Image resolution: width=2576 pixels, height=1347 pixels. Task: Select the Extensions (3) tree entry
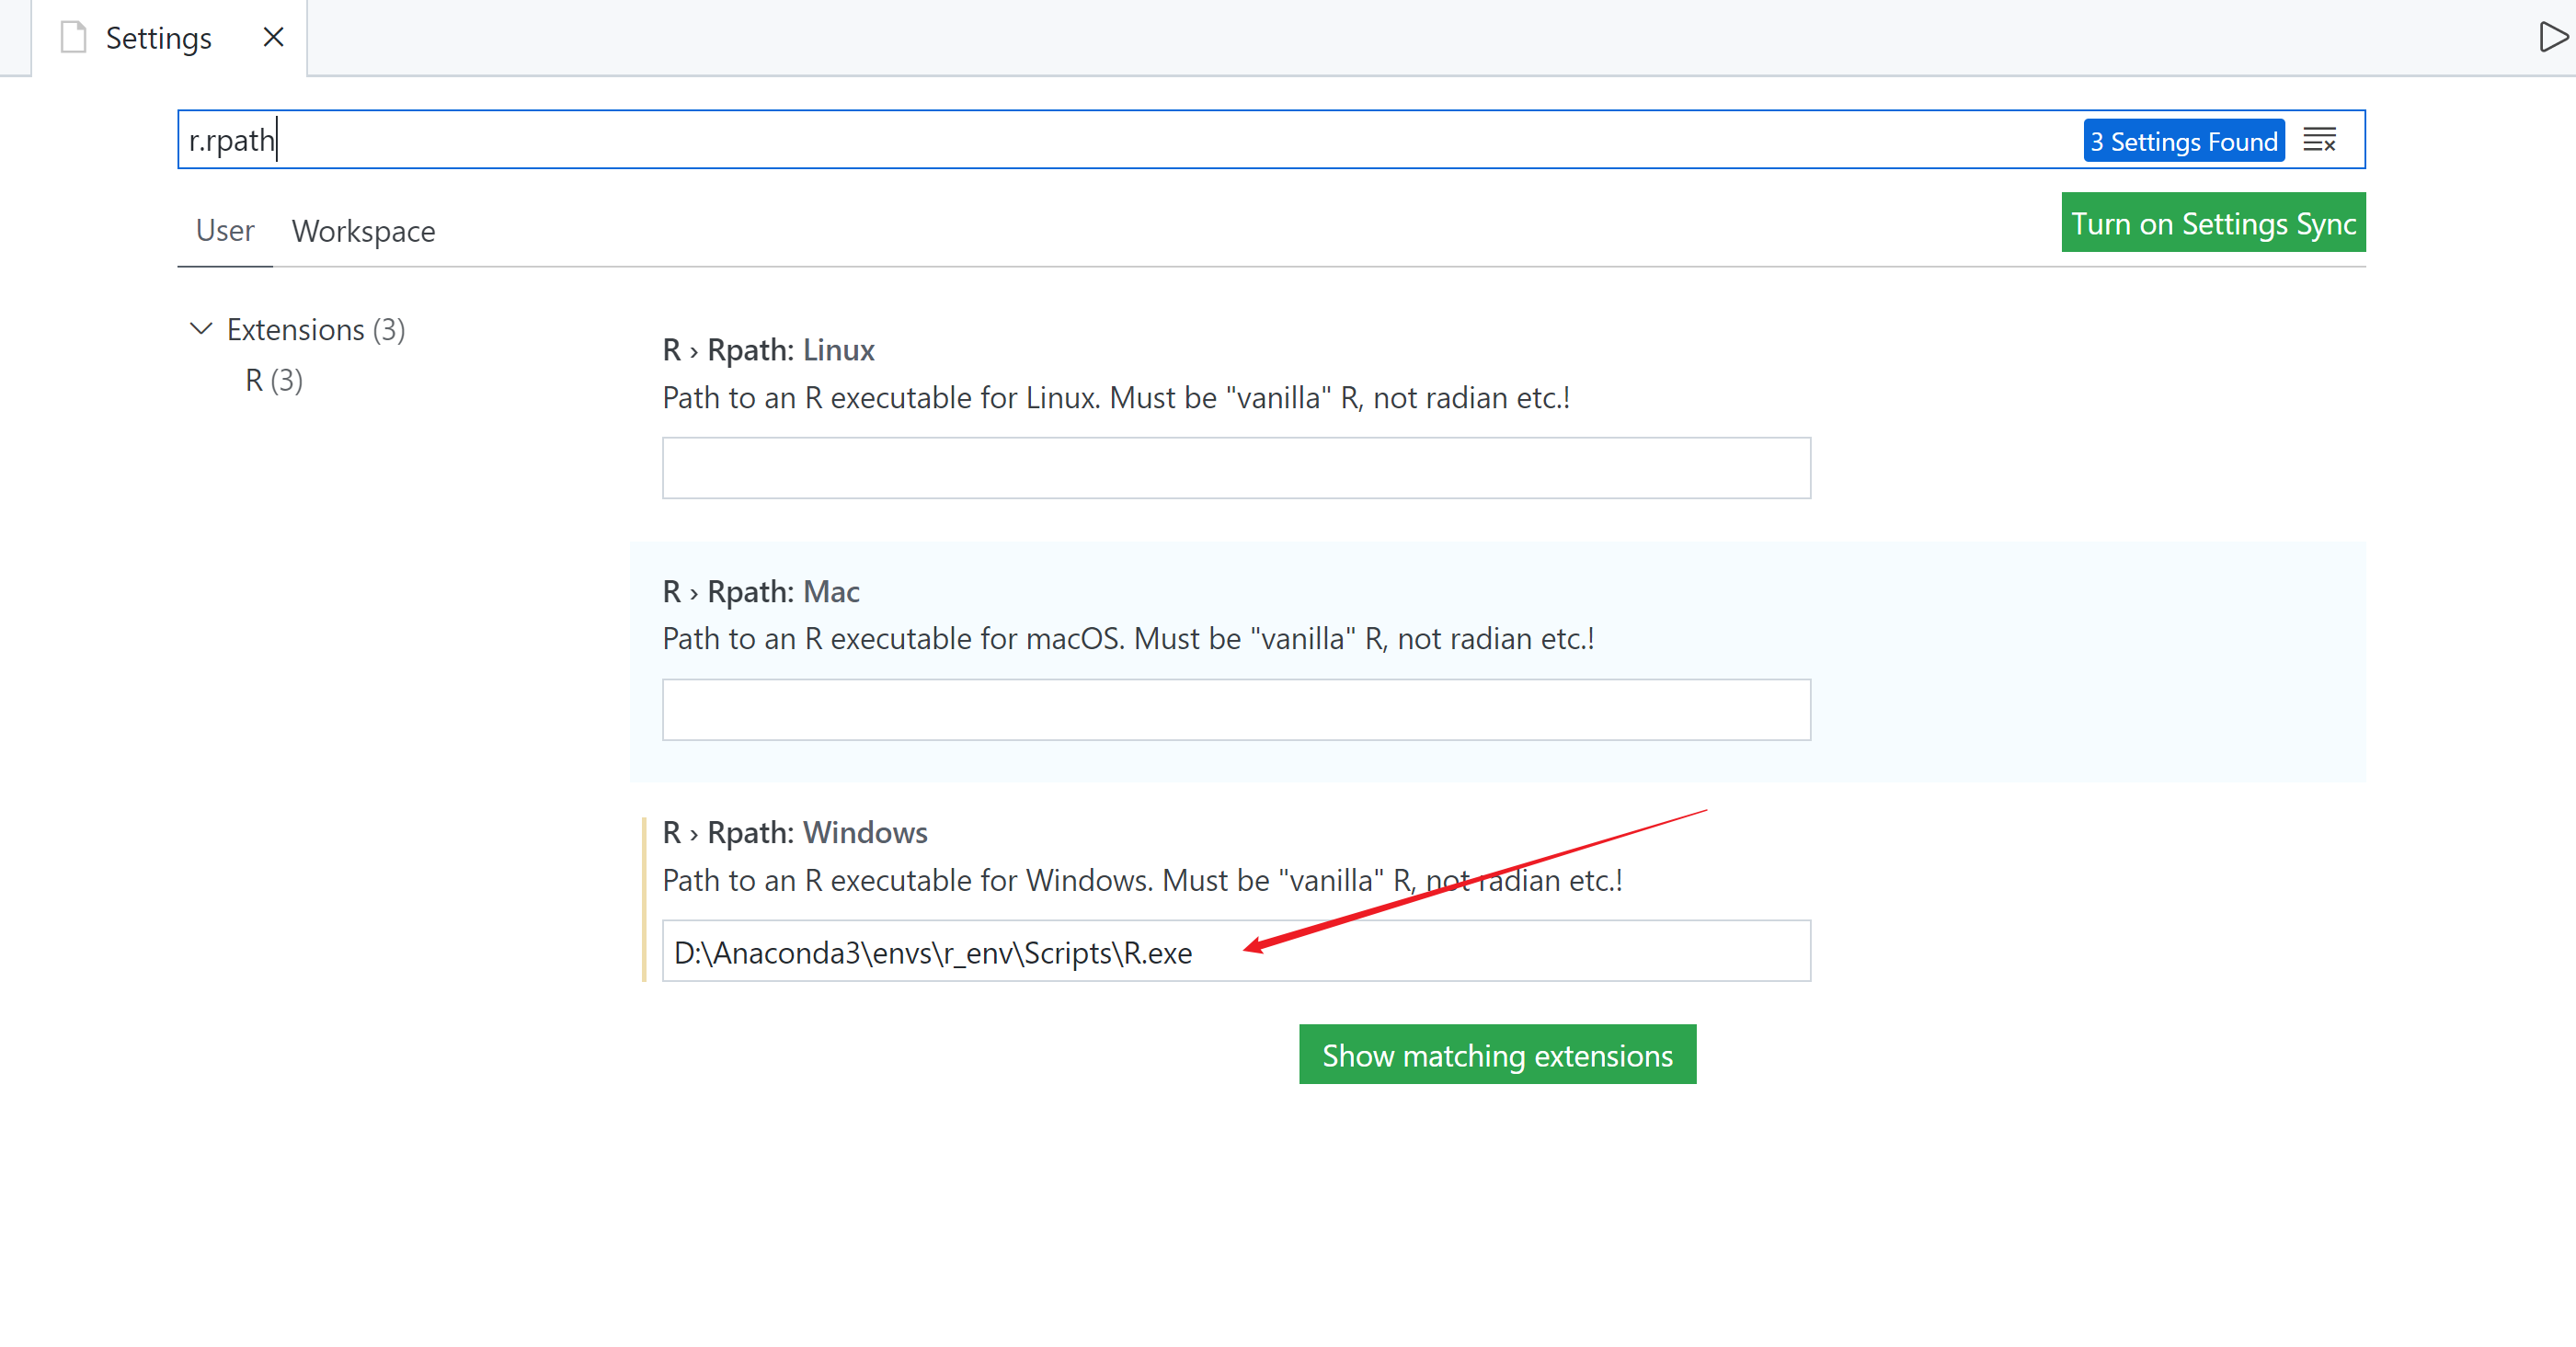[315, 330]
